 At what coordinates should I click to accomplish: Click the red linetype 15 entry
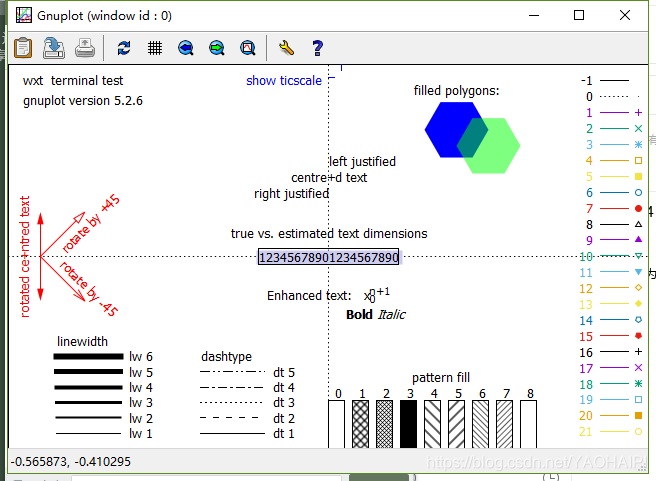[x=611, y=336]
